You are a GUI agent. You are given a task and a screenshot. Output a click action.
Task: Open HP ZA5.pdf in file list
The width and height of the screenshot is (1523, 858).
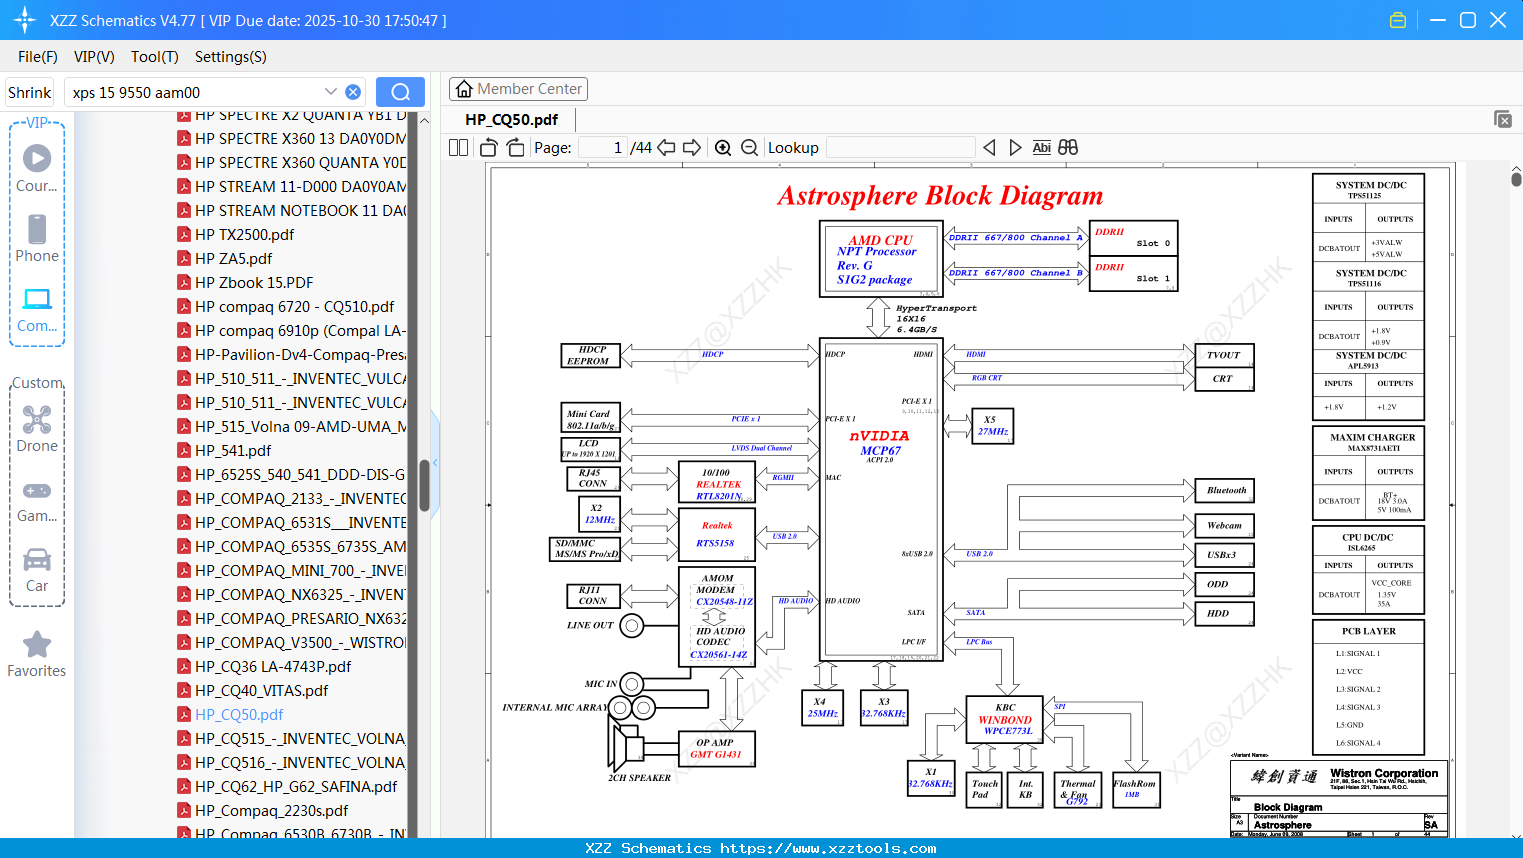coord(233,258)
